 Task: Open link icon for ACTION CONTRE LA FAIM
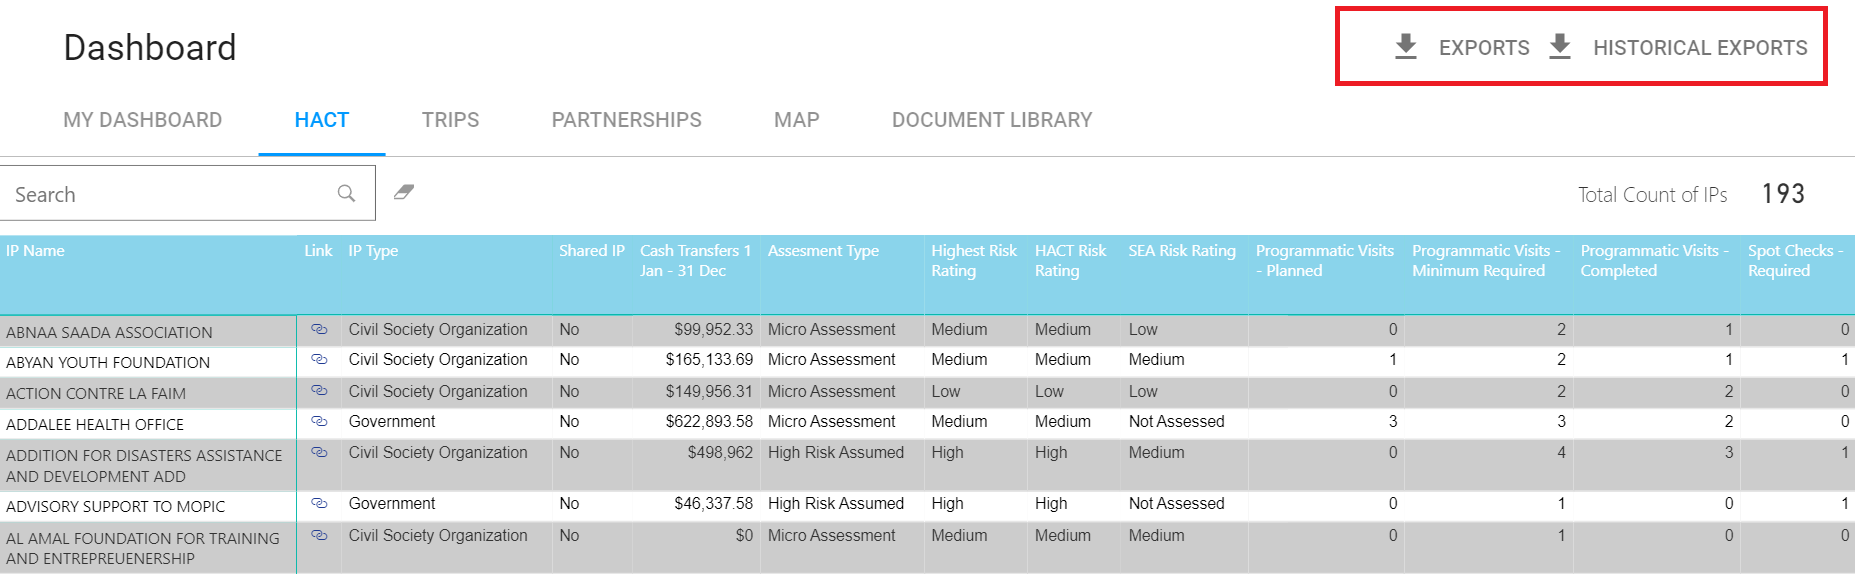[x=319, y=391]
